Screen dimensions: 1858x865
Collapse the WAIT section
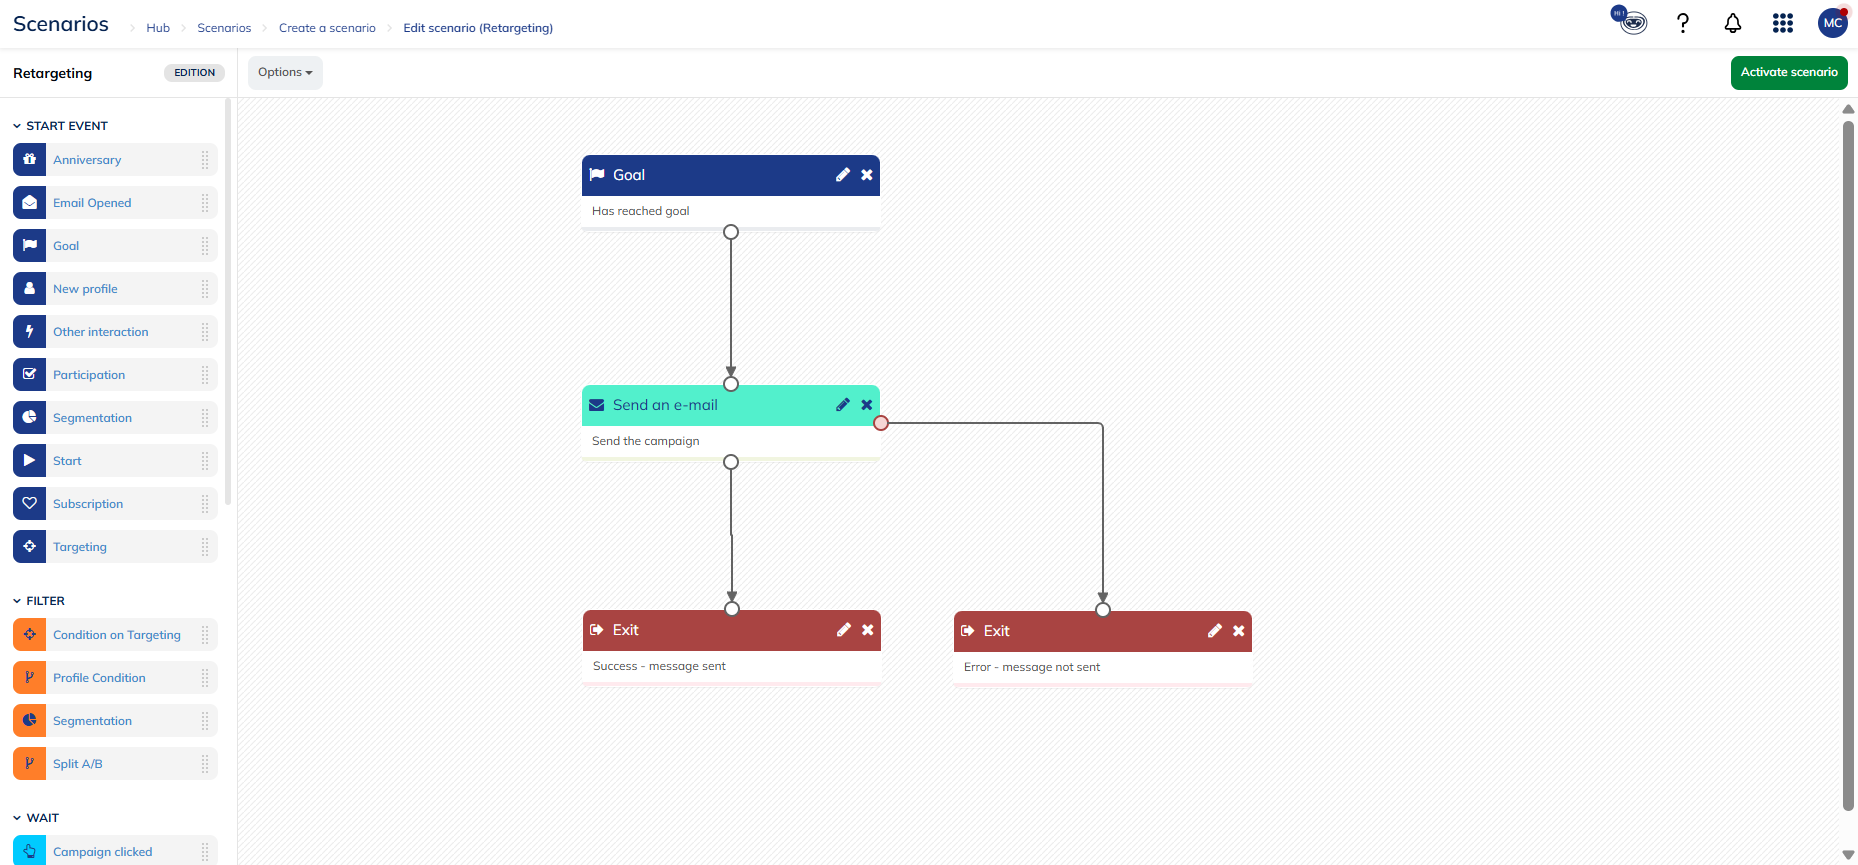coord(17,818)
